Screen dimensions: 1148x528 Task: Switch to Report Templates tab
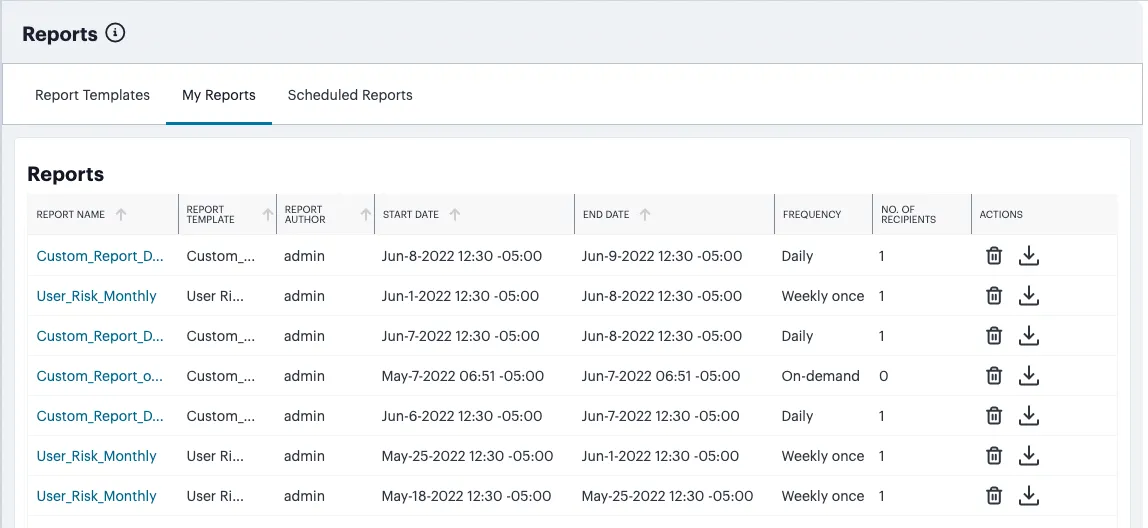(x=92, y=95)
